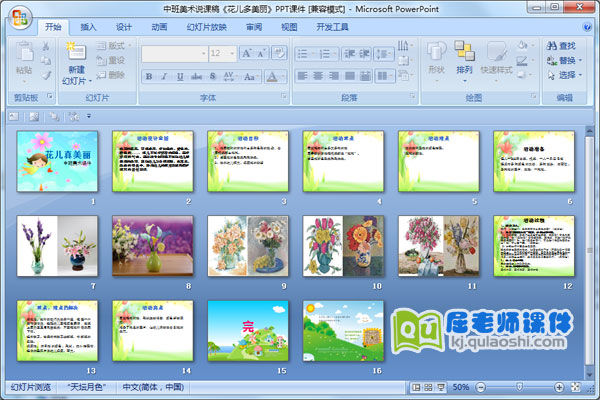Image resolution: width=600 pixels, height=400 pixels.
Task: Toggle slide sorter view button
Action: coord(429,387)
